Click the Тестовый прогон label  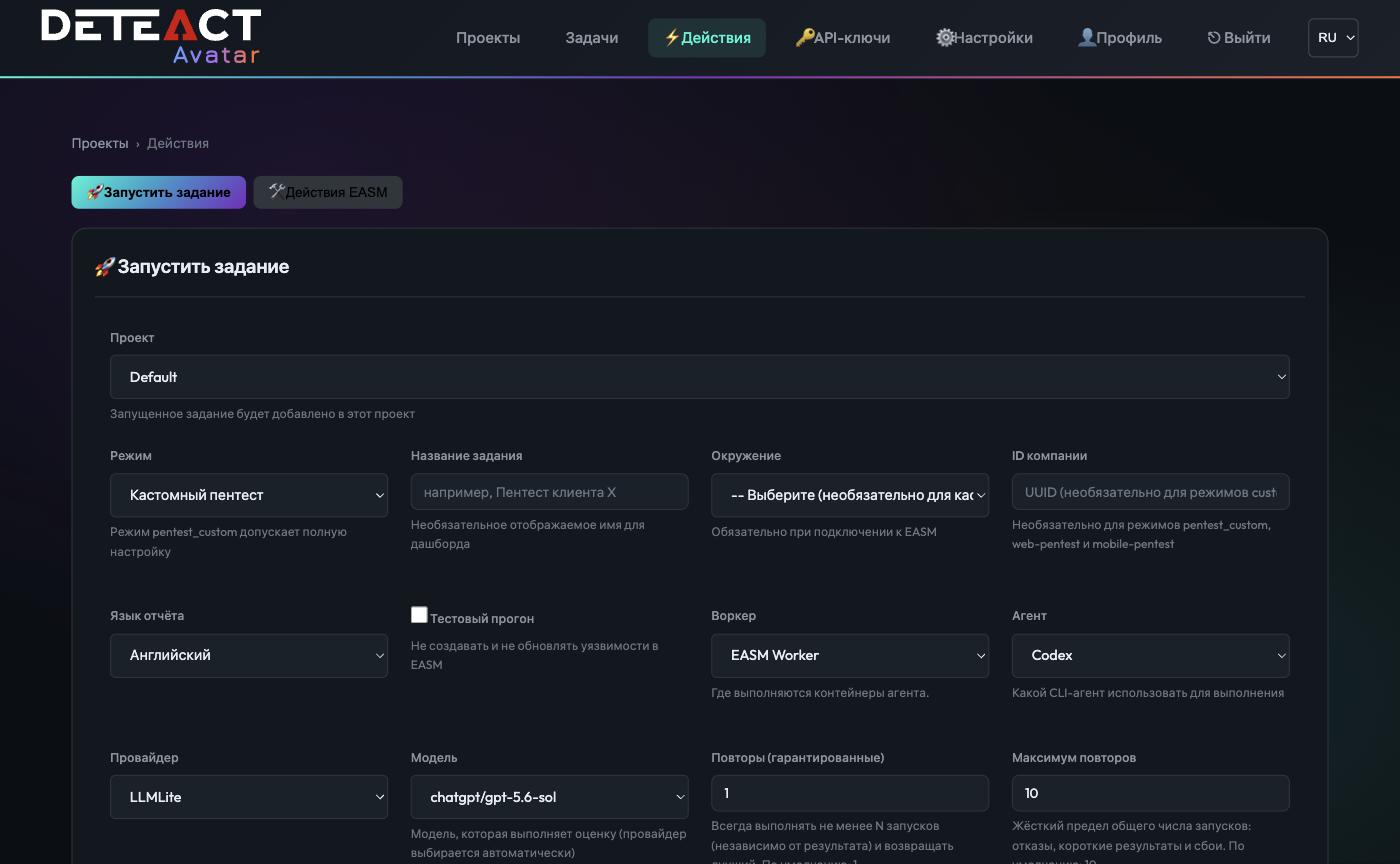482,619
